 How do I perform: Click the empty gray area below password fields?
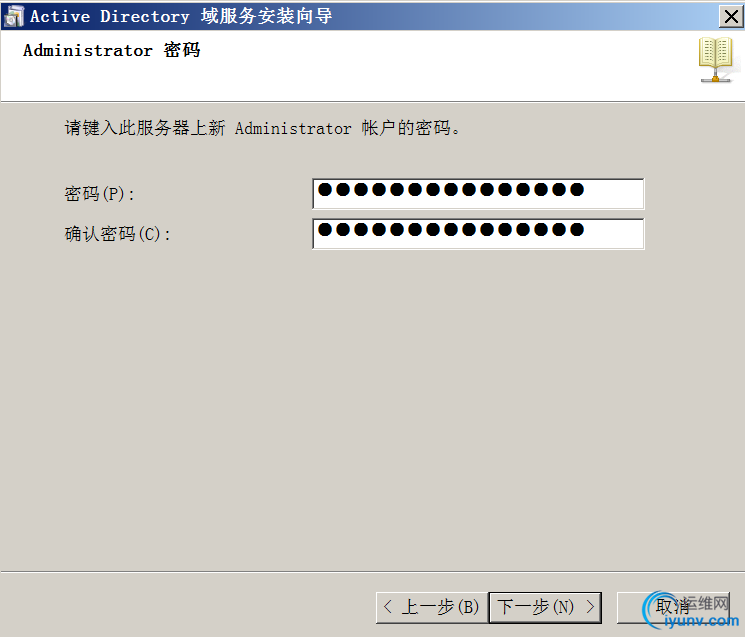pos(371,404)
